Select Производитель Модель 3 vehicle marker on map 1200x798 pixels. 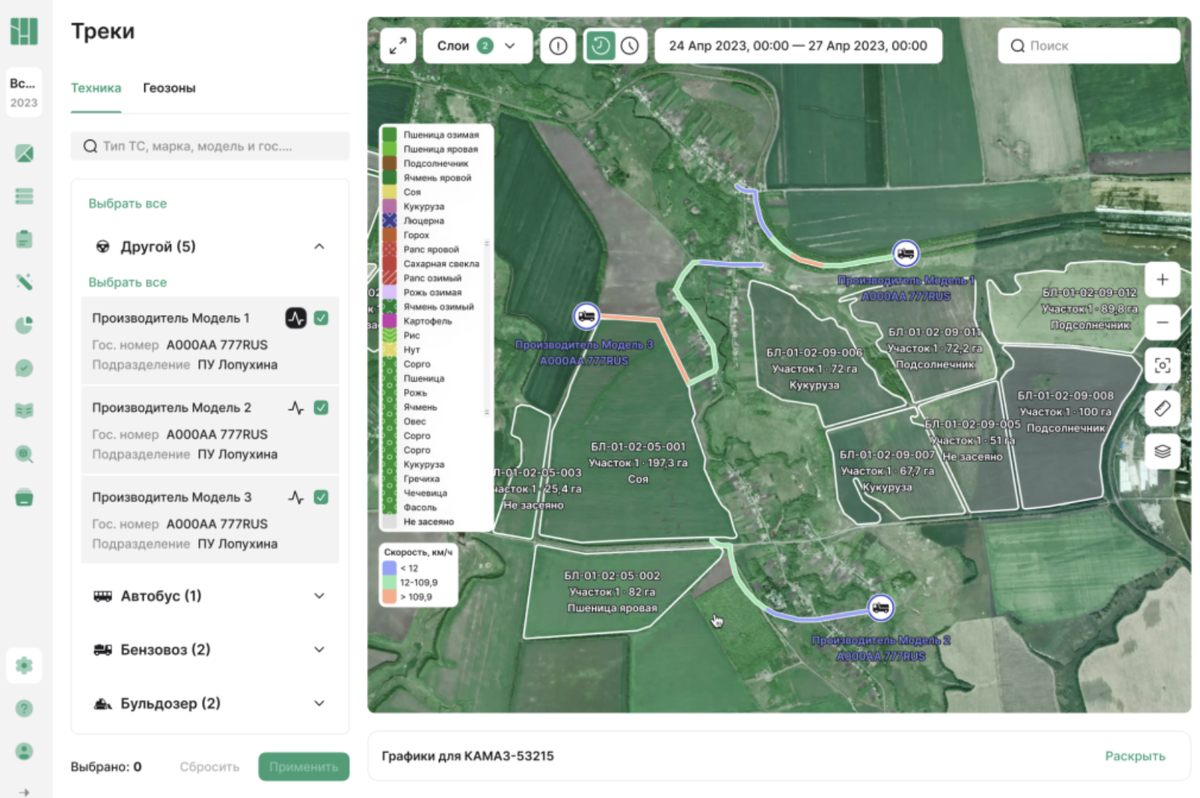coord(586,317)
